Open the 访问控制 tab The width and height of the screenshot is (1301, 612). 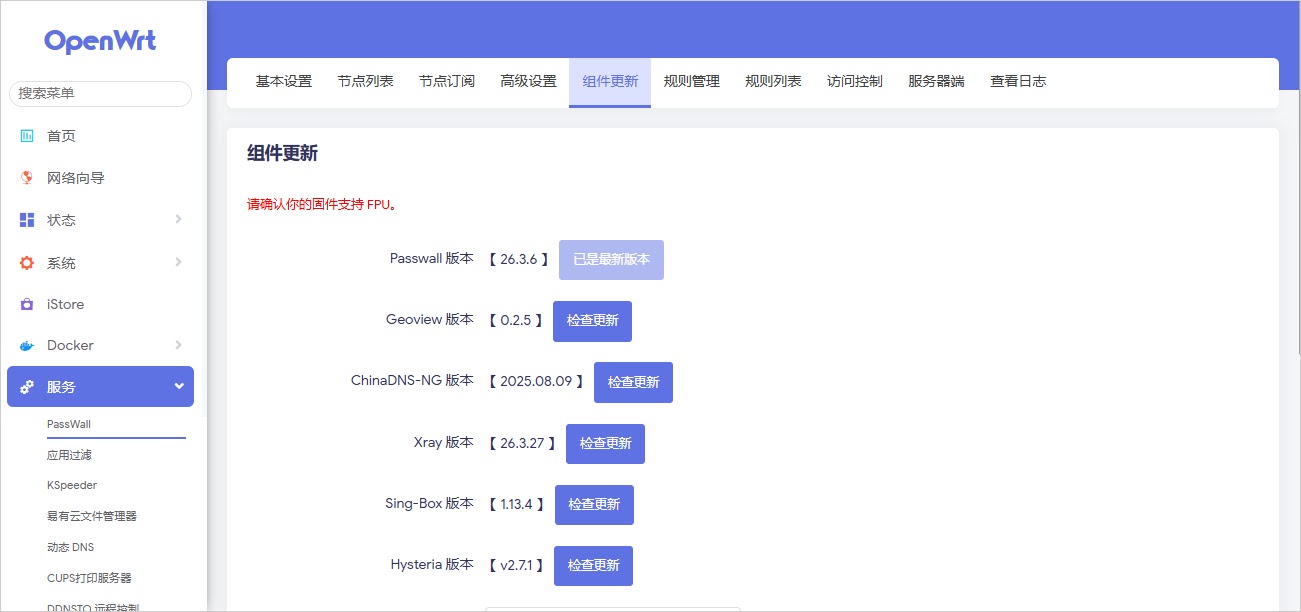click(855, 82)
